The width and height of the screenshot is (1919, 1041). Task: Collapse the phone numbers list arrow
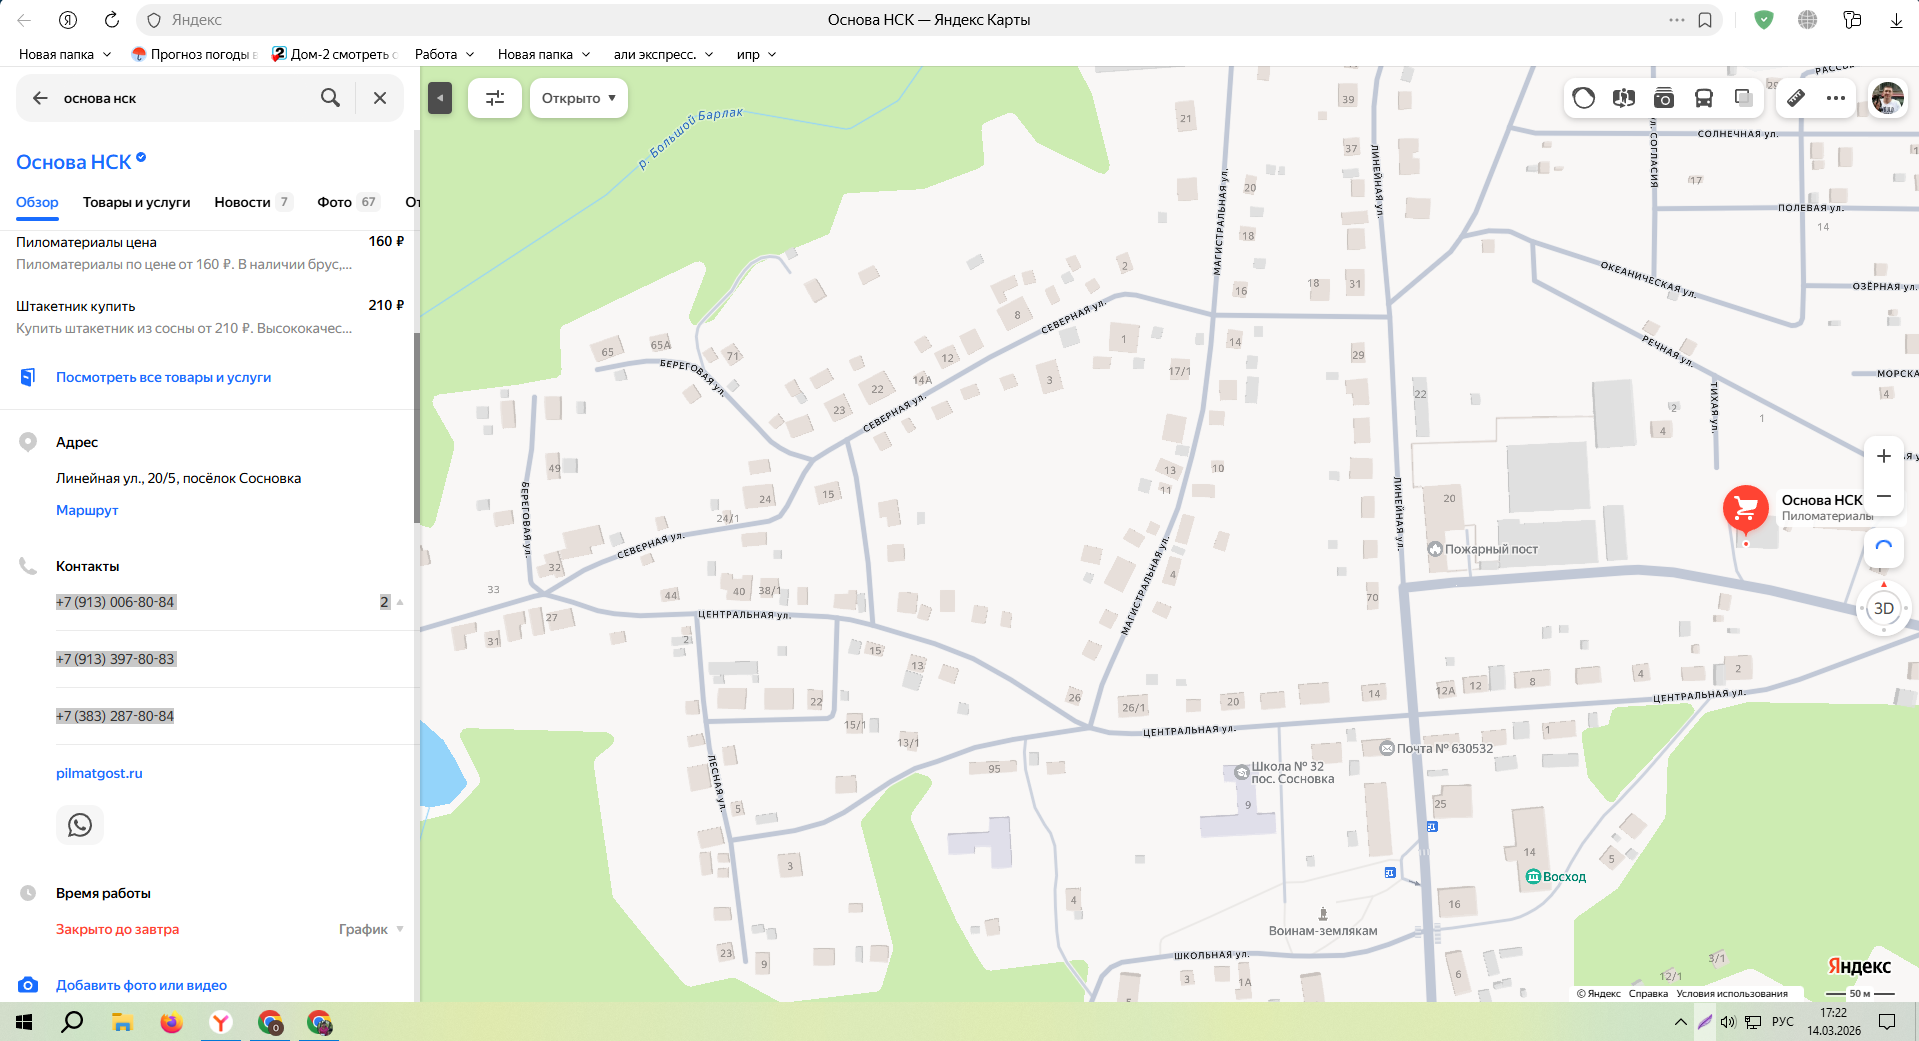400,602
